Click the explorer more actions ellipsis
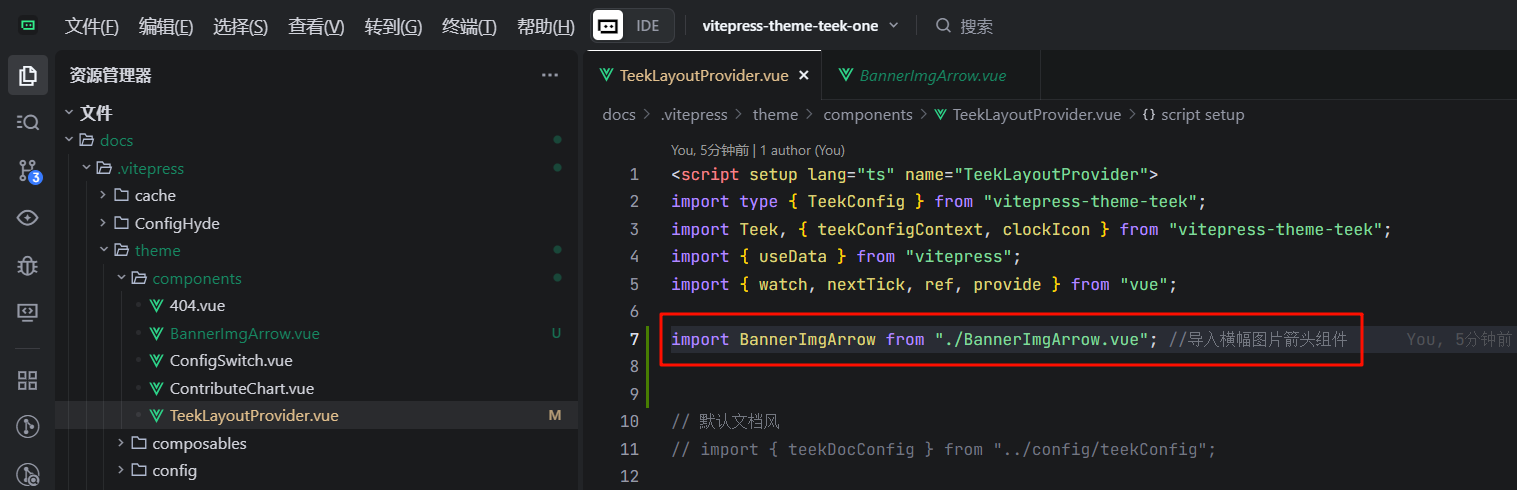1517x490 pixels. 549,75
